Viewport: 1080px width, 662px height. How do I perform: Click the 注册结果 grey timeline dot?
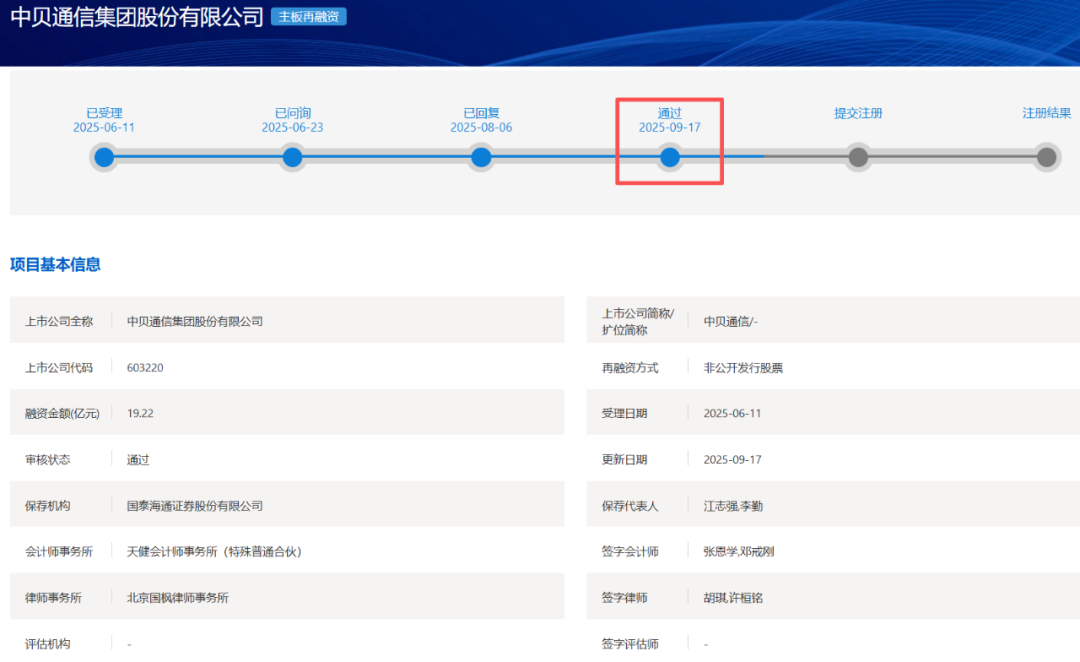[1046, 157]
